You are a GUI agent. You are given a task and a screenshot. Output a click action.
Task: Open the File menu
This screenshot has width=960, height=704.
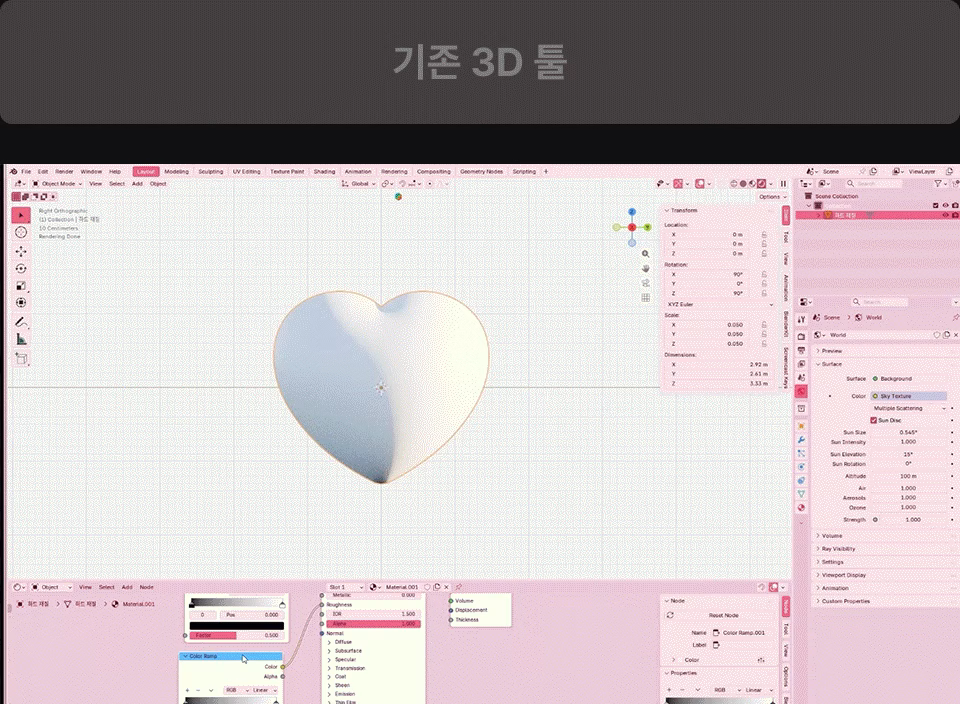(26, 171)
